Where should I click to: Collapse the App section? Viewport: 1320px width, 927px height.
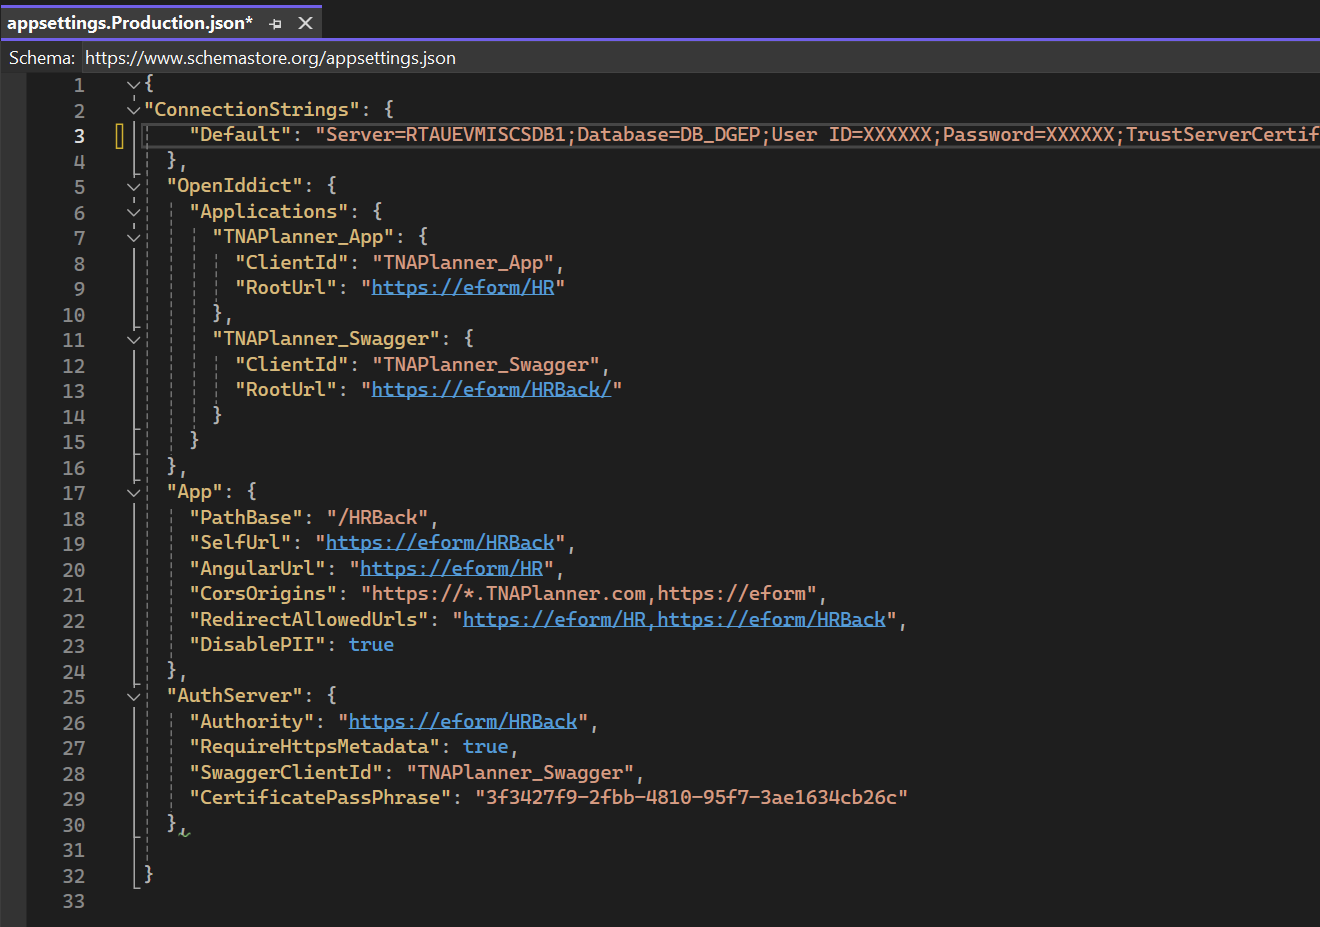pos(134,493)
